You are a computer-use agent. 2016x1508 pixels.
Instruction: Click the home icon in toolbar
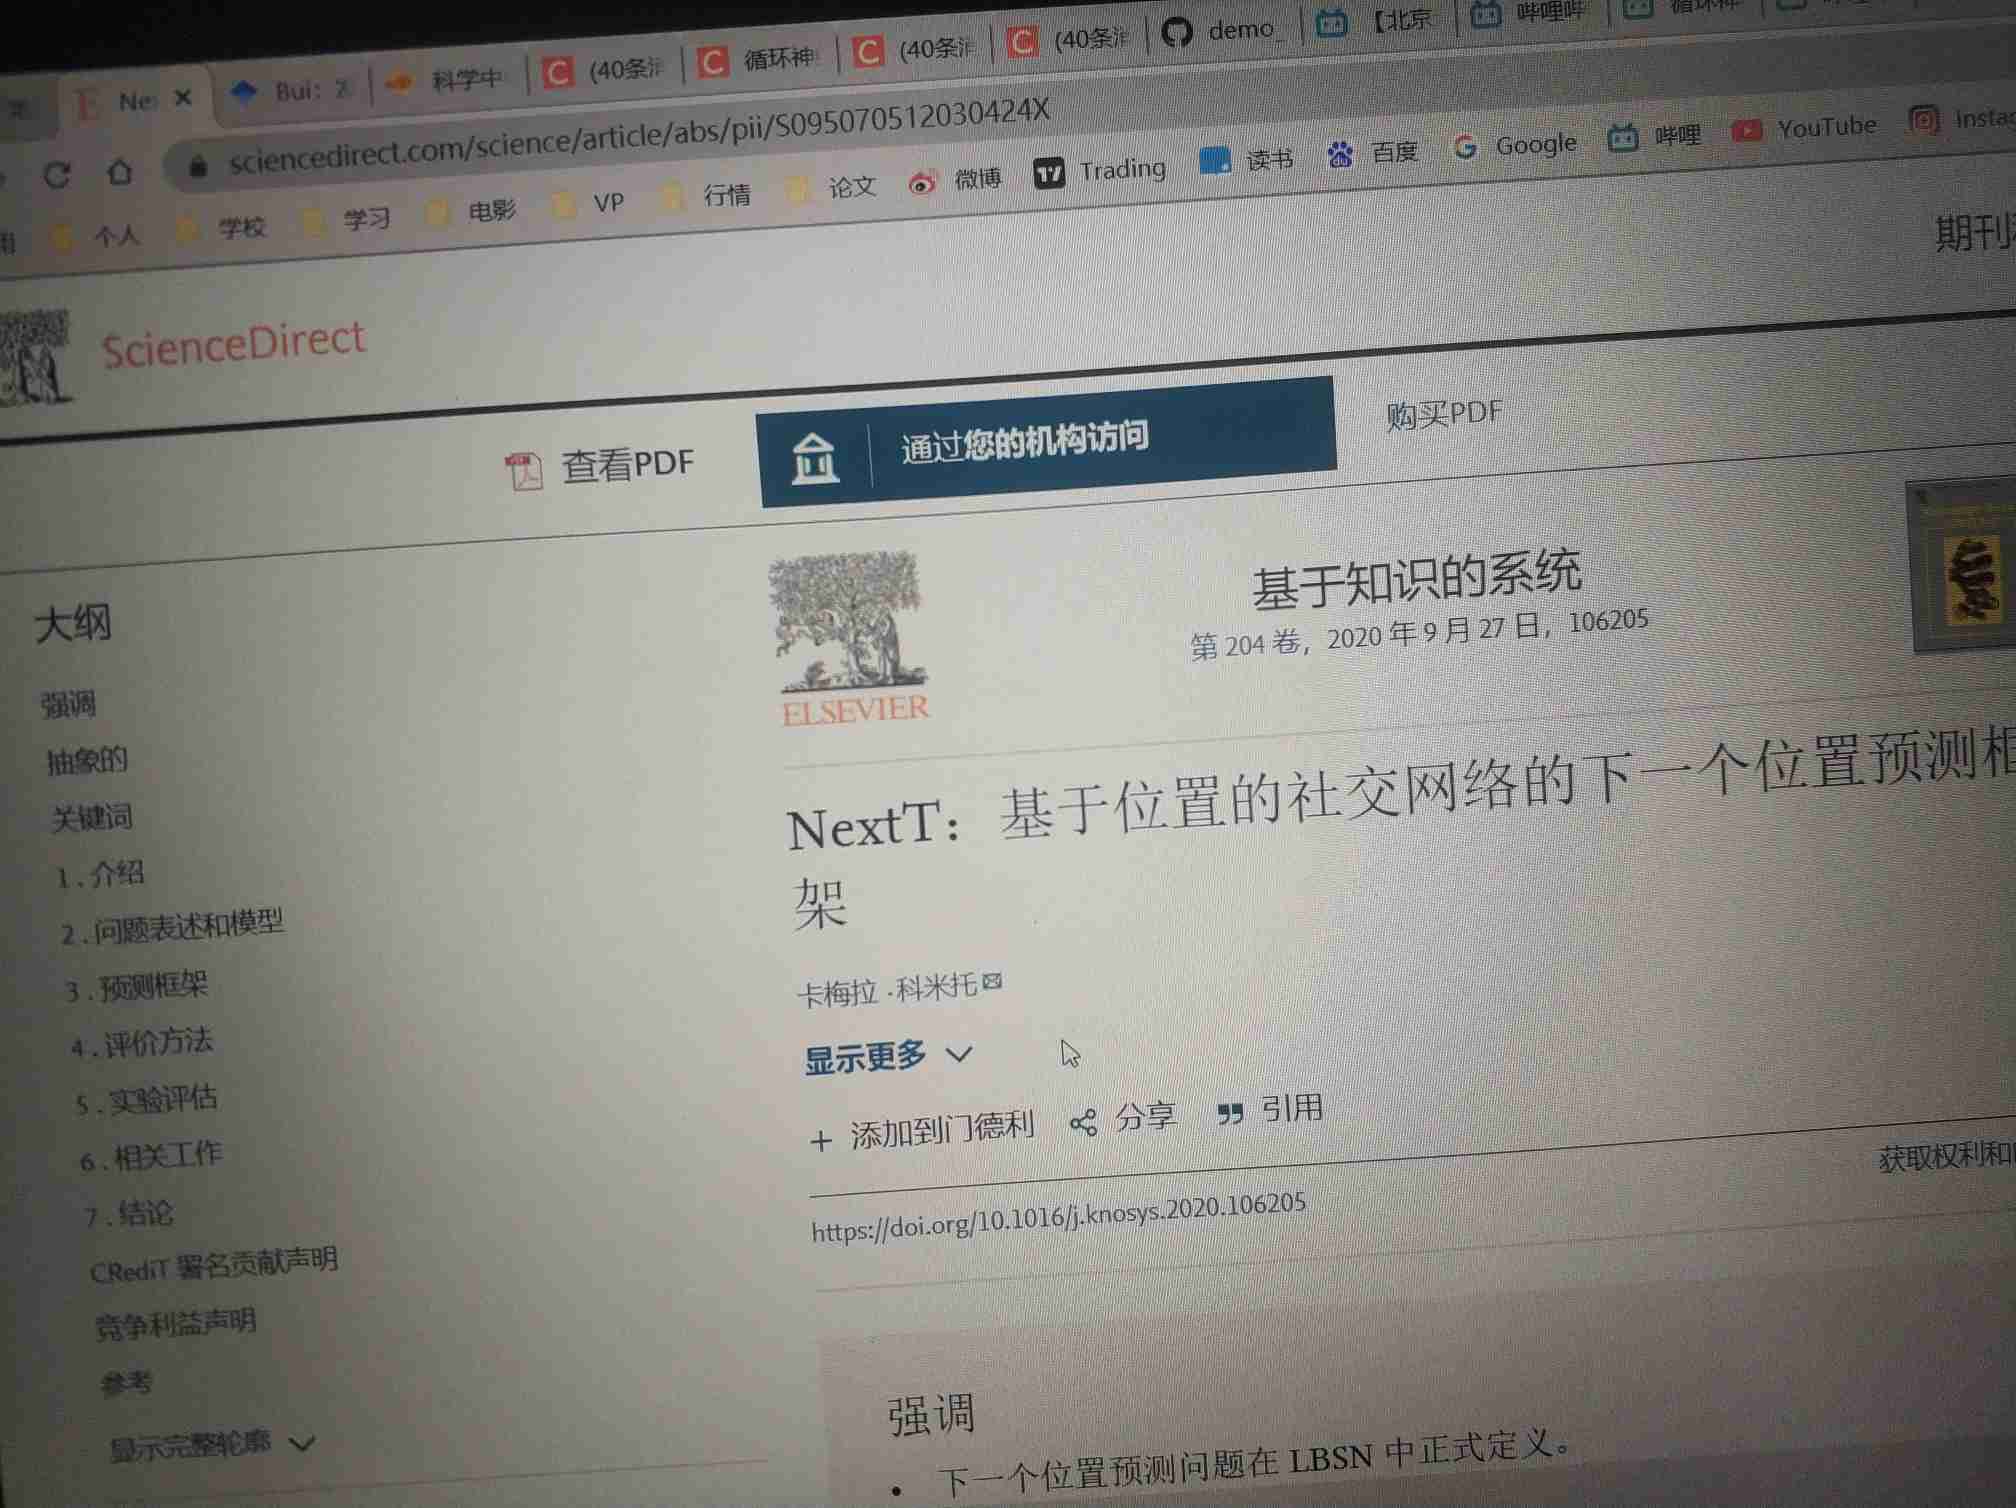[120, 172]
